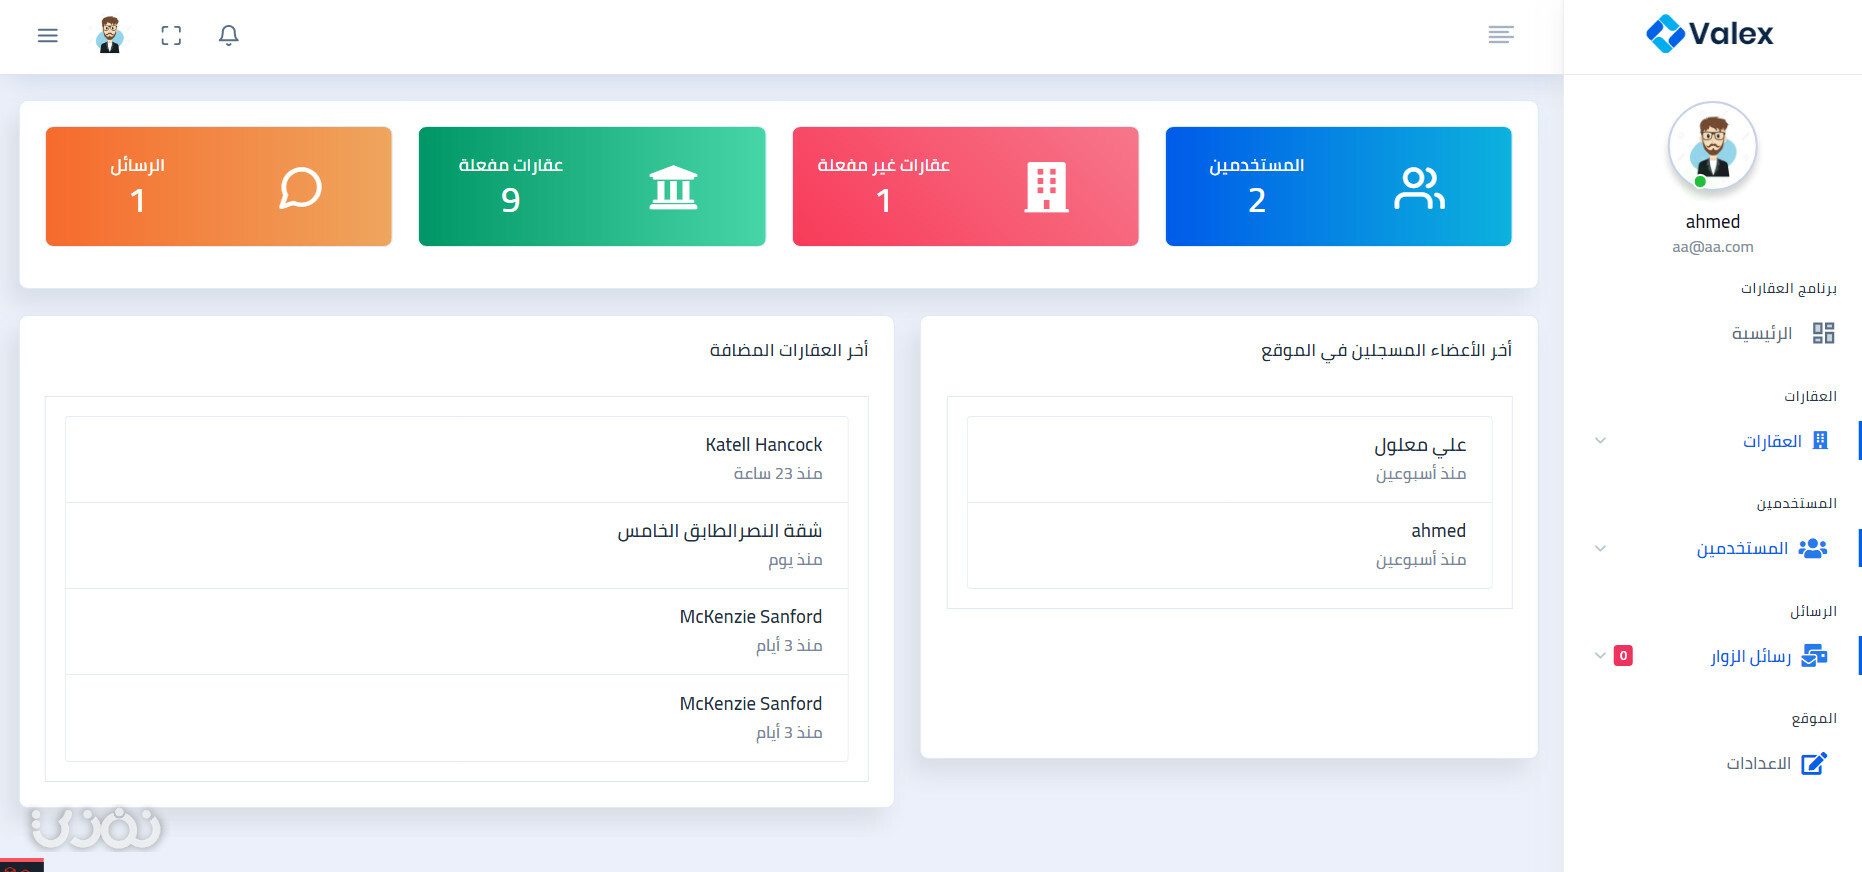Click the منذ يوم timestamp
The height and width of the screenshot is (872, 1862).
point(795,560)
